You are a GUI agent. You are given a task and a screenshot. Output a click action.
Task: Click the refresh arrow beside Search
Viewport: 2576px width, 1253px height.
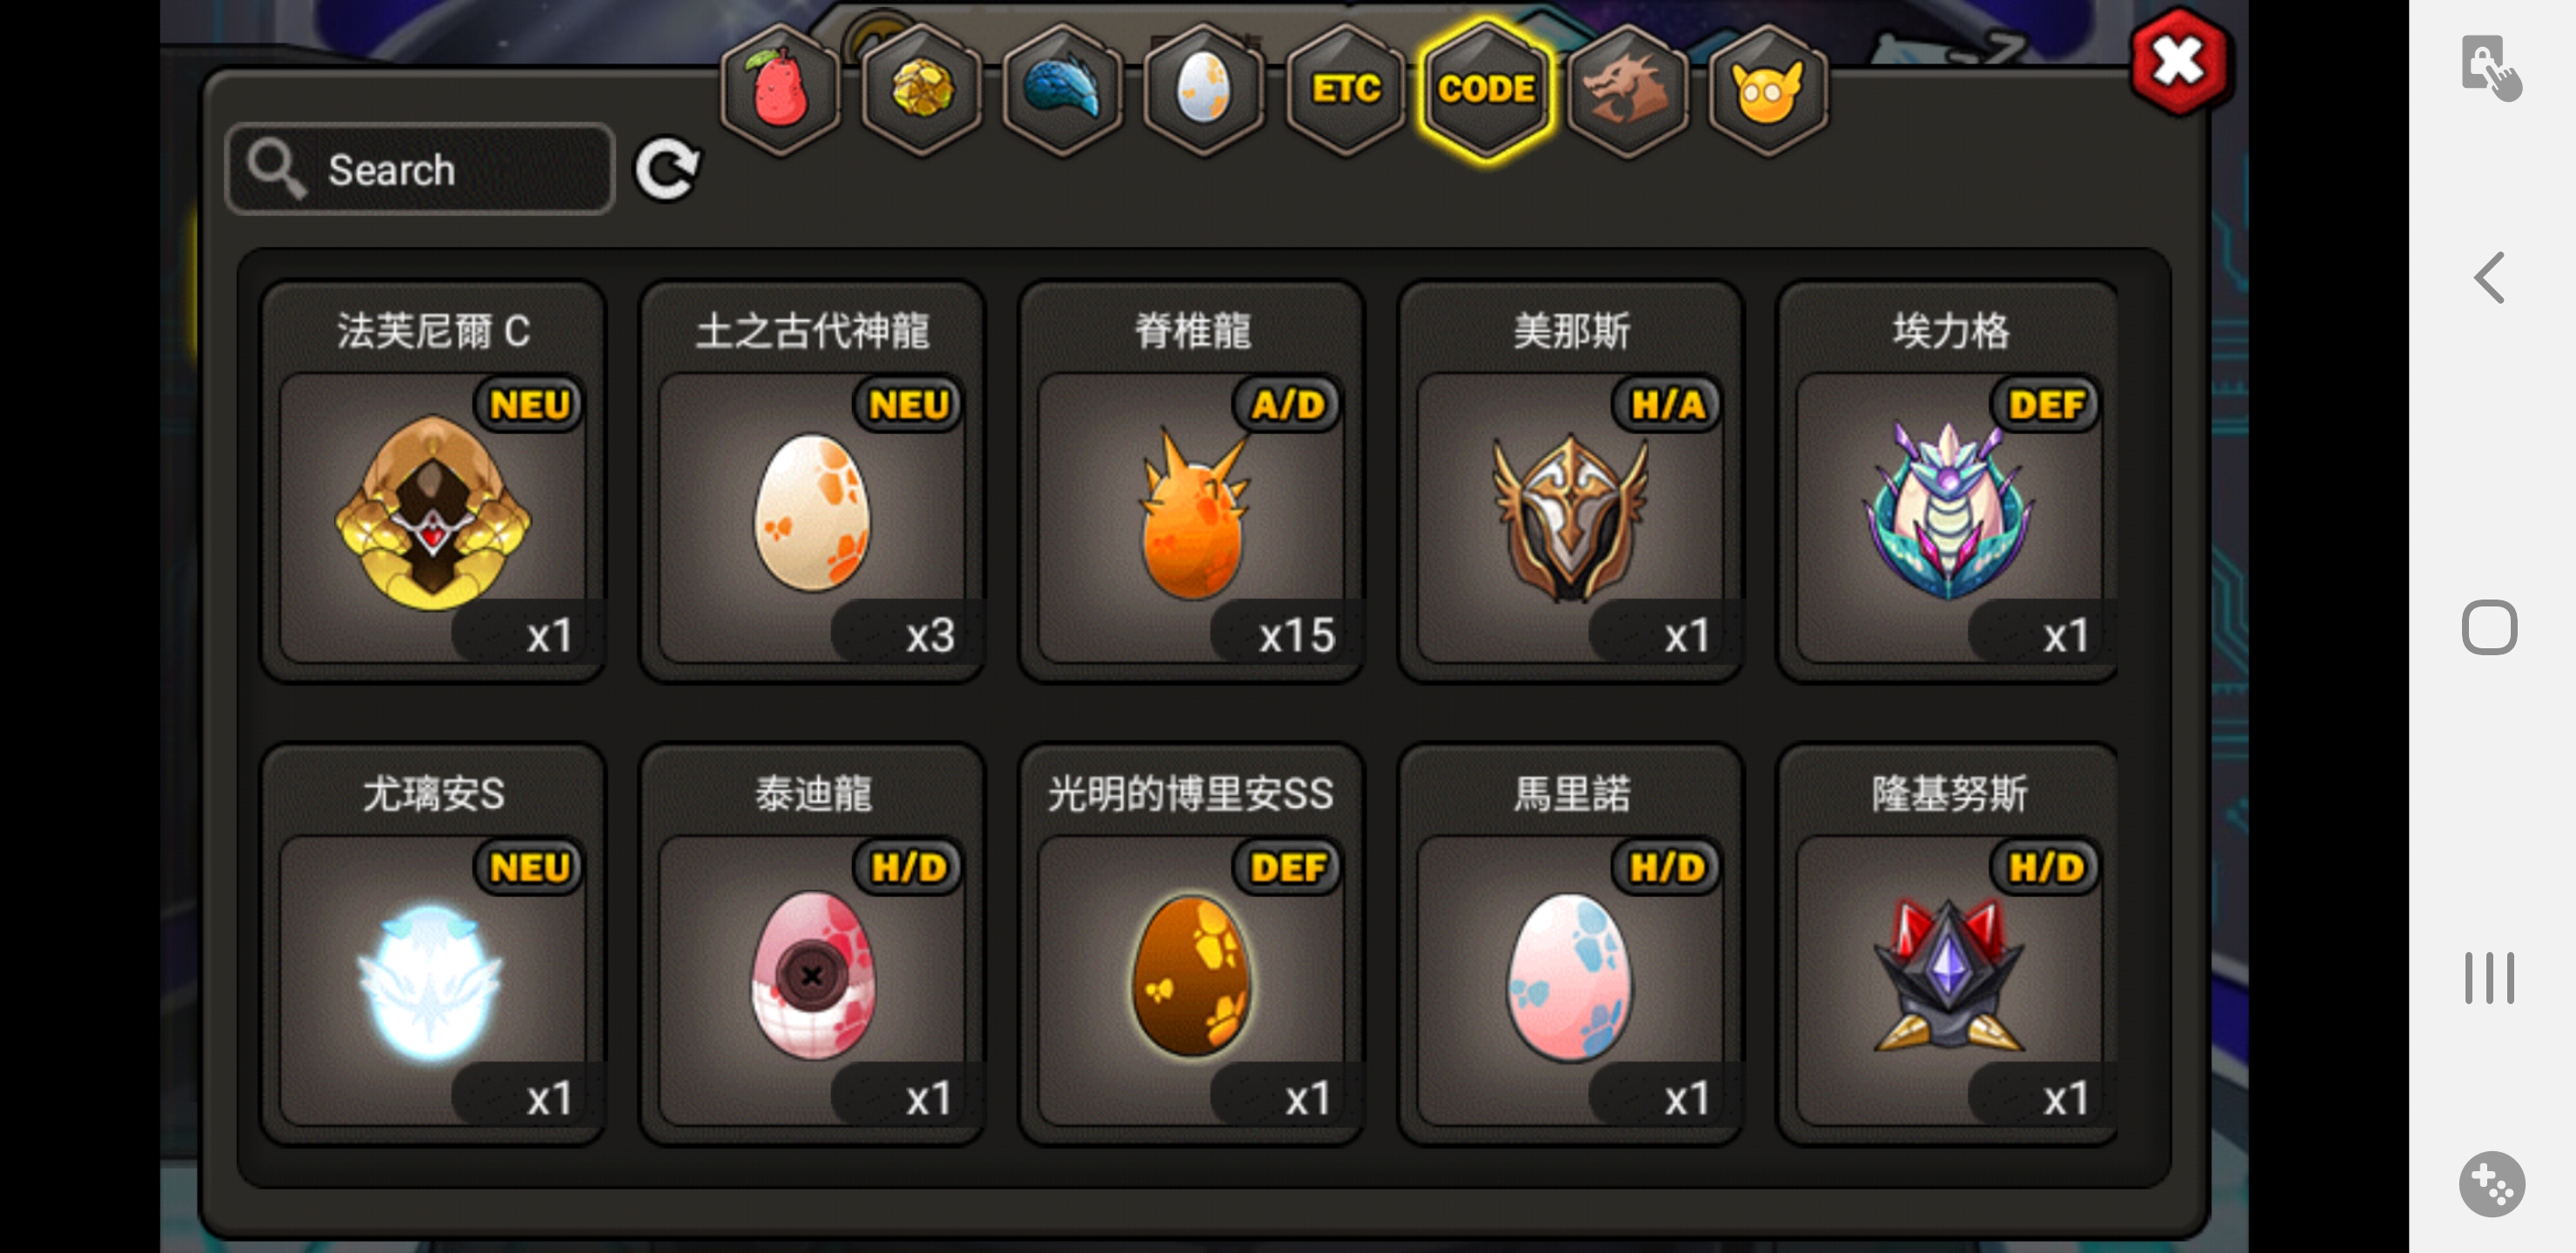668,168
